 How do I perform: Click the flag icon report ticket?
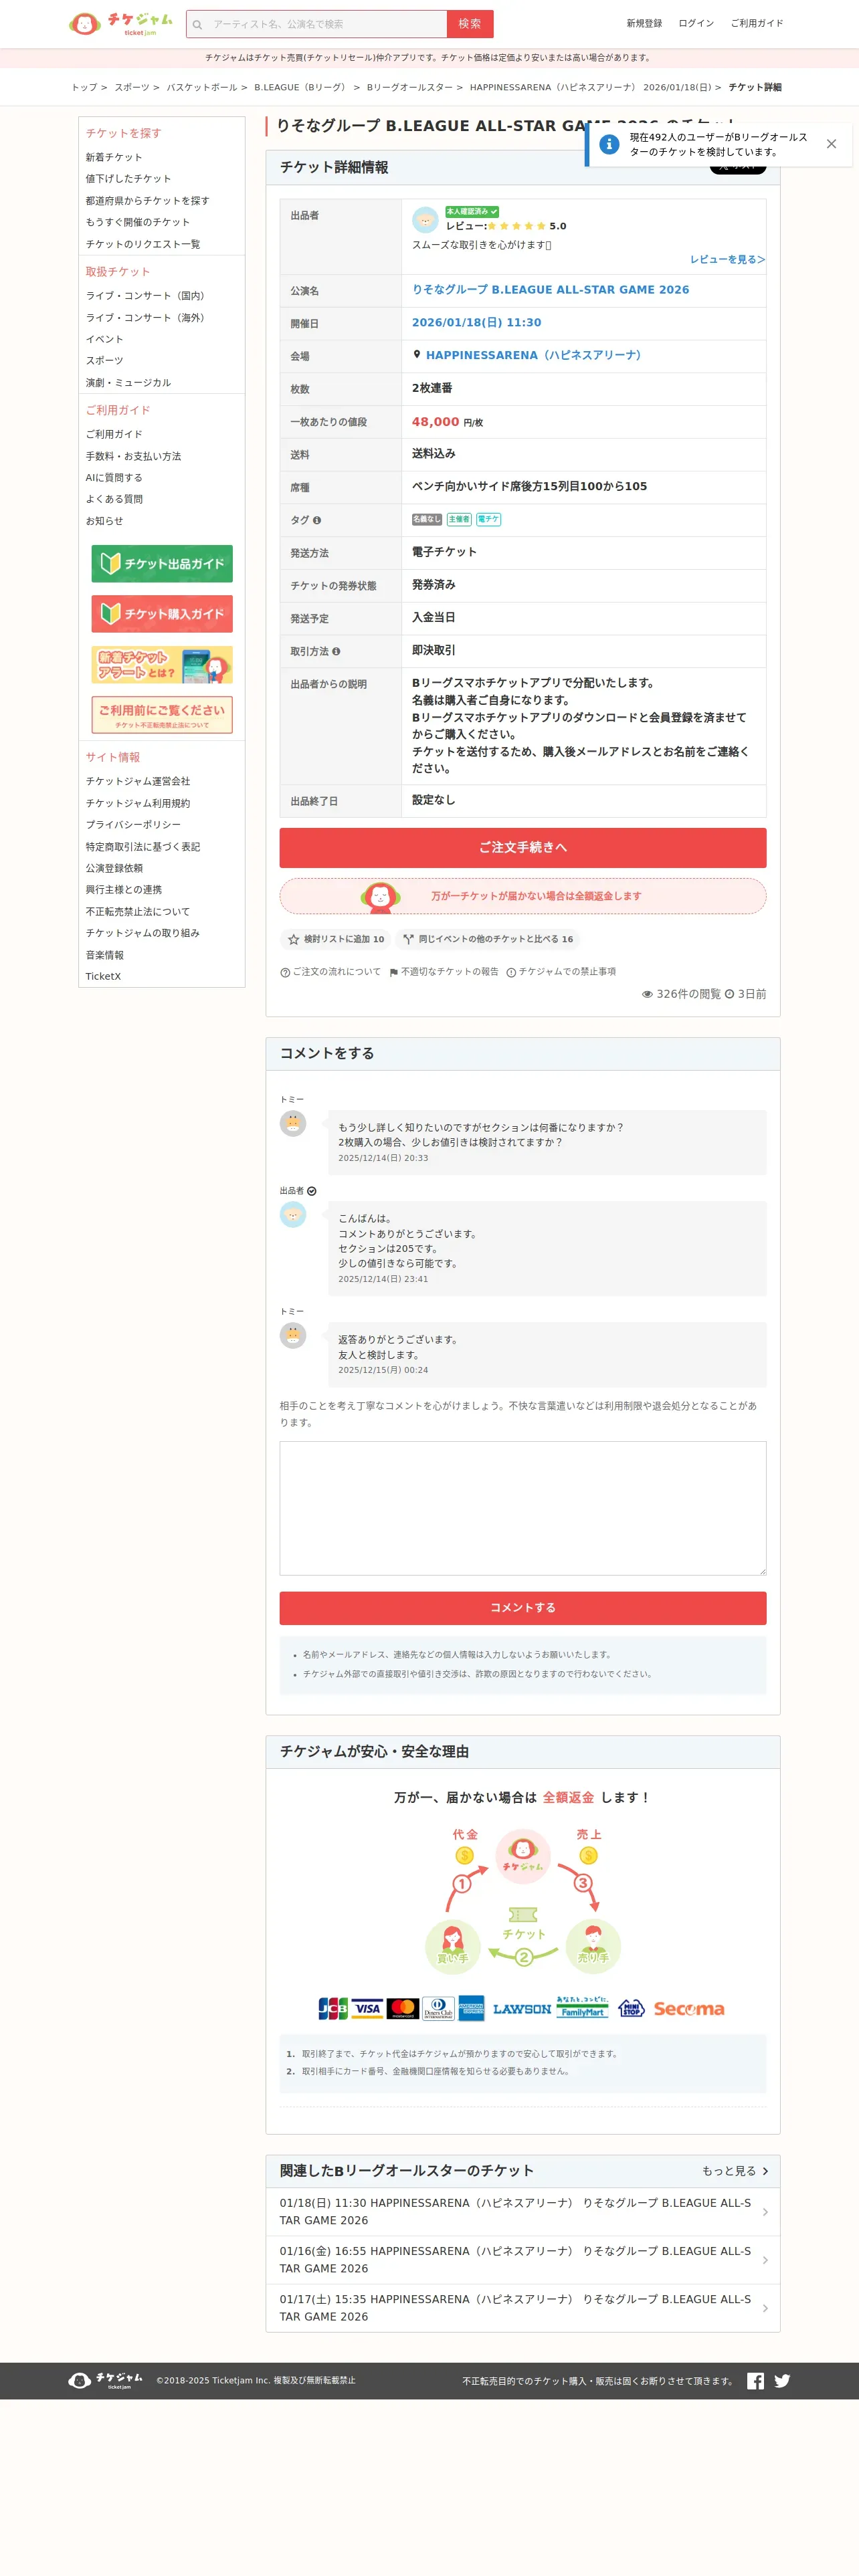394,972
